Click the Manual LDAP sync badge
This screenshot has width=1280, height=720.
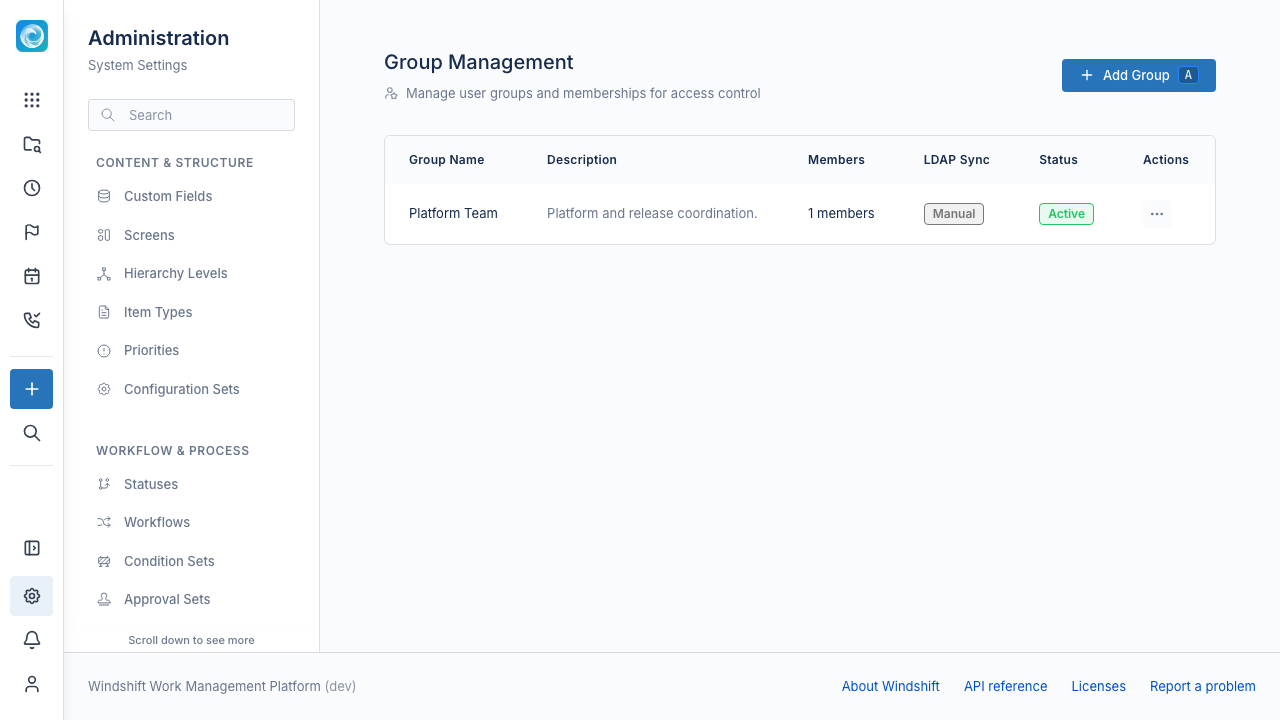point(954,214)
